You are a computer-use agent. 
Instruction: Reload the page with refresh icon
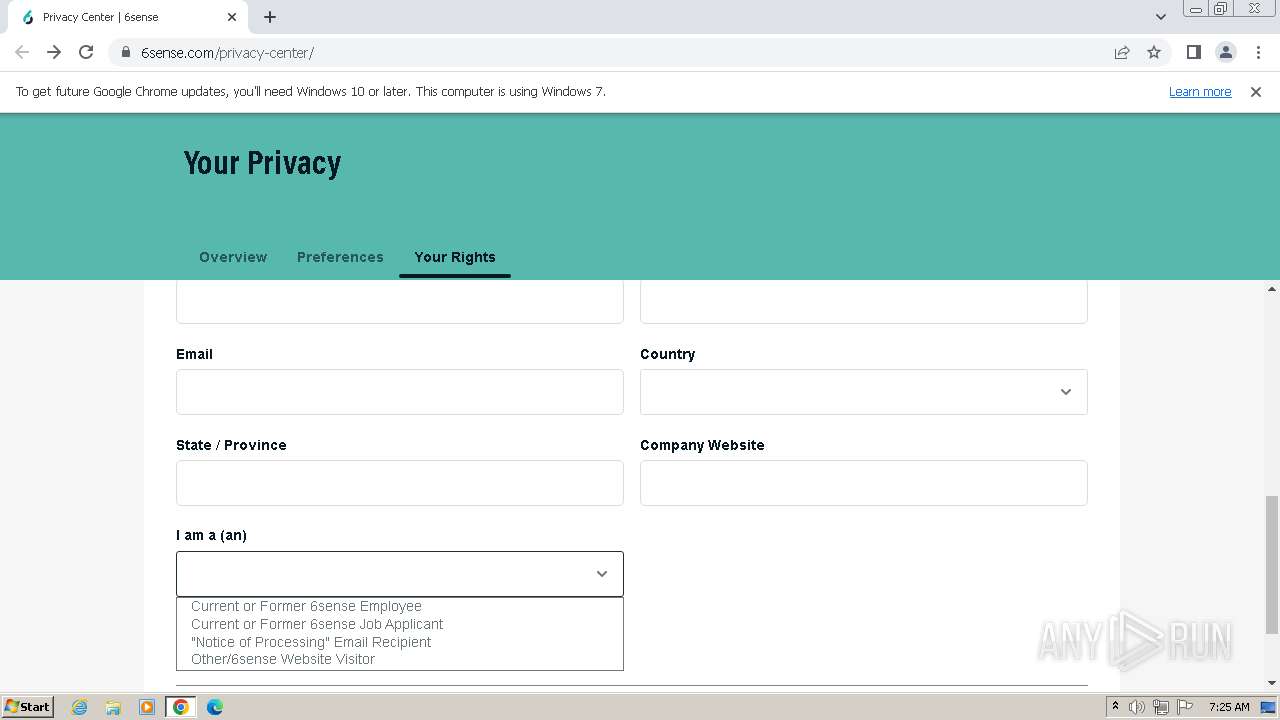click(x=86, y=52)
